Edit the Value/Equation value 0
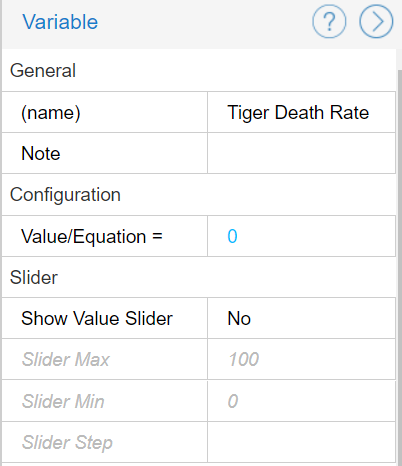This screenshot has width=402, height=466. (x=301, y=236)
